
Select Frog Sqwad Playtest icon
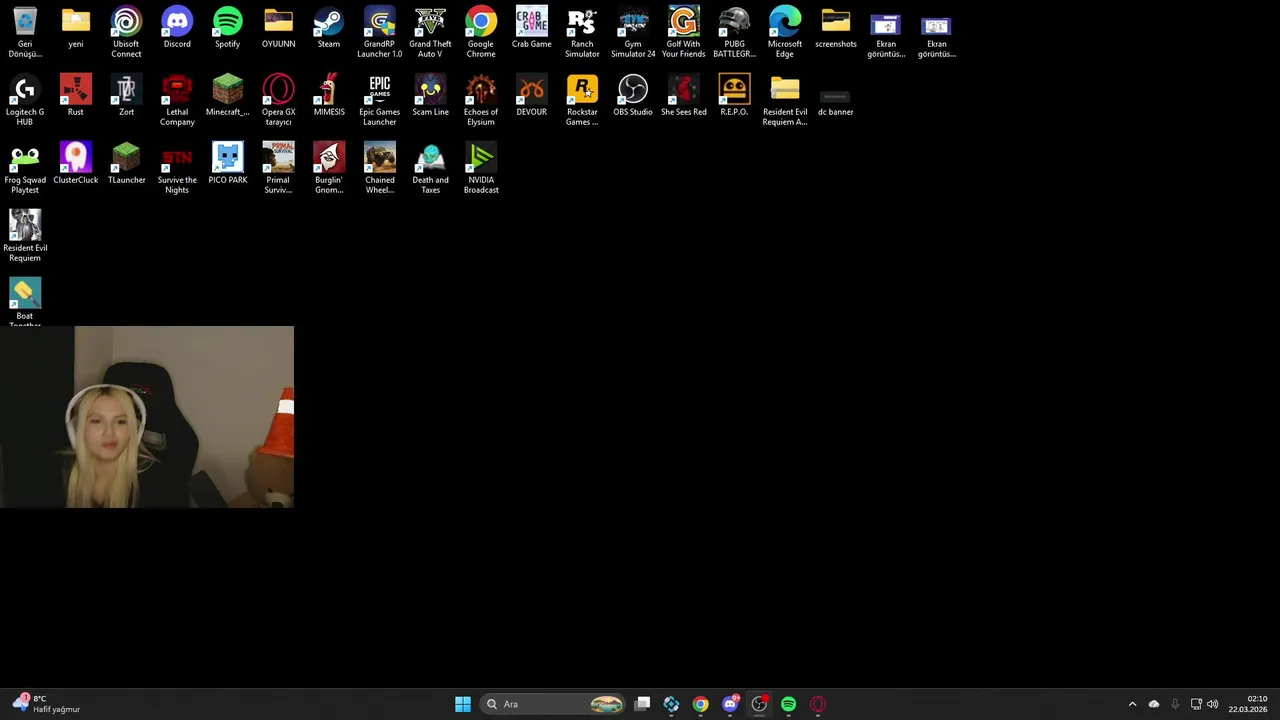pos(25,169)
